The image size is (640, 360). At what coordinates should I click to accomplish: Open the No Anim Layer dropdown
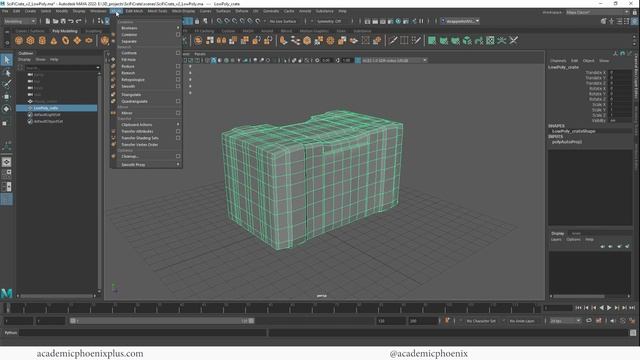pos(522,321)
